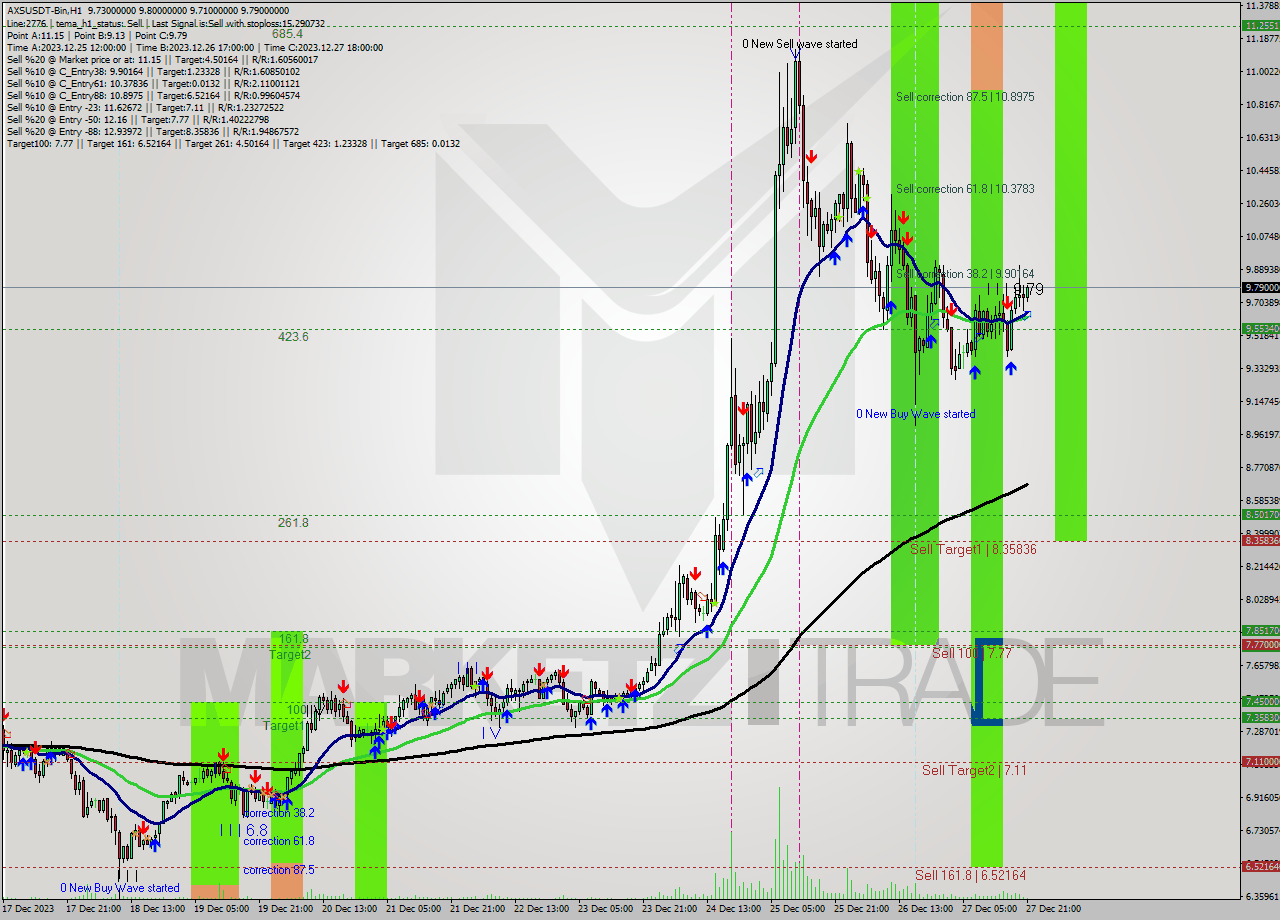Image resolution: width=1280 pixels, height=920 pixels.
Task: Click the '27 Dec 21:00' time axis label
Action: point(1055,910)
